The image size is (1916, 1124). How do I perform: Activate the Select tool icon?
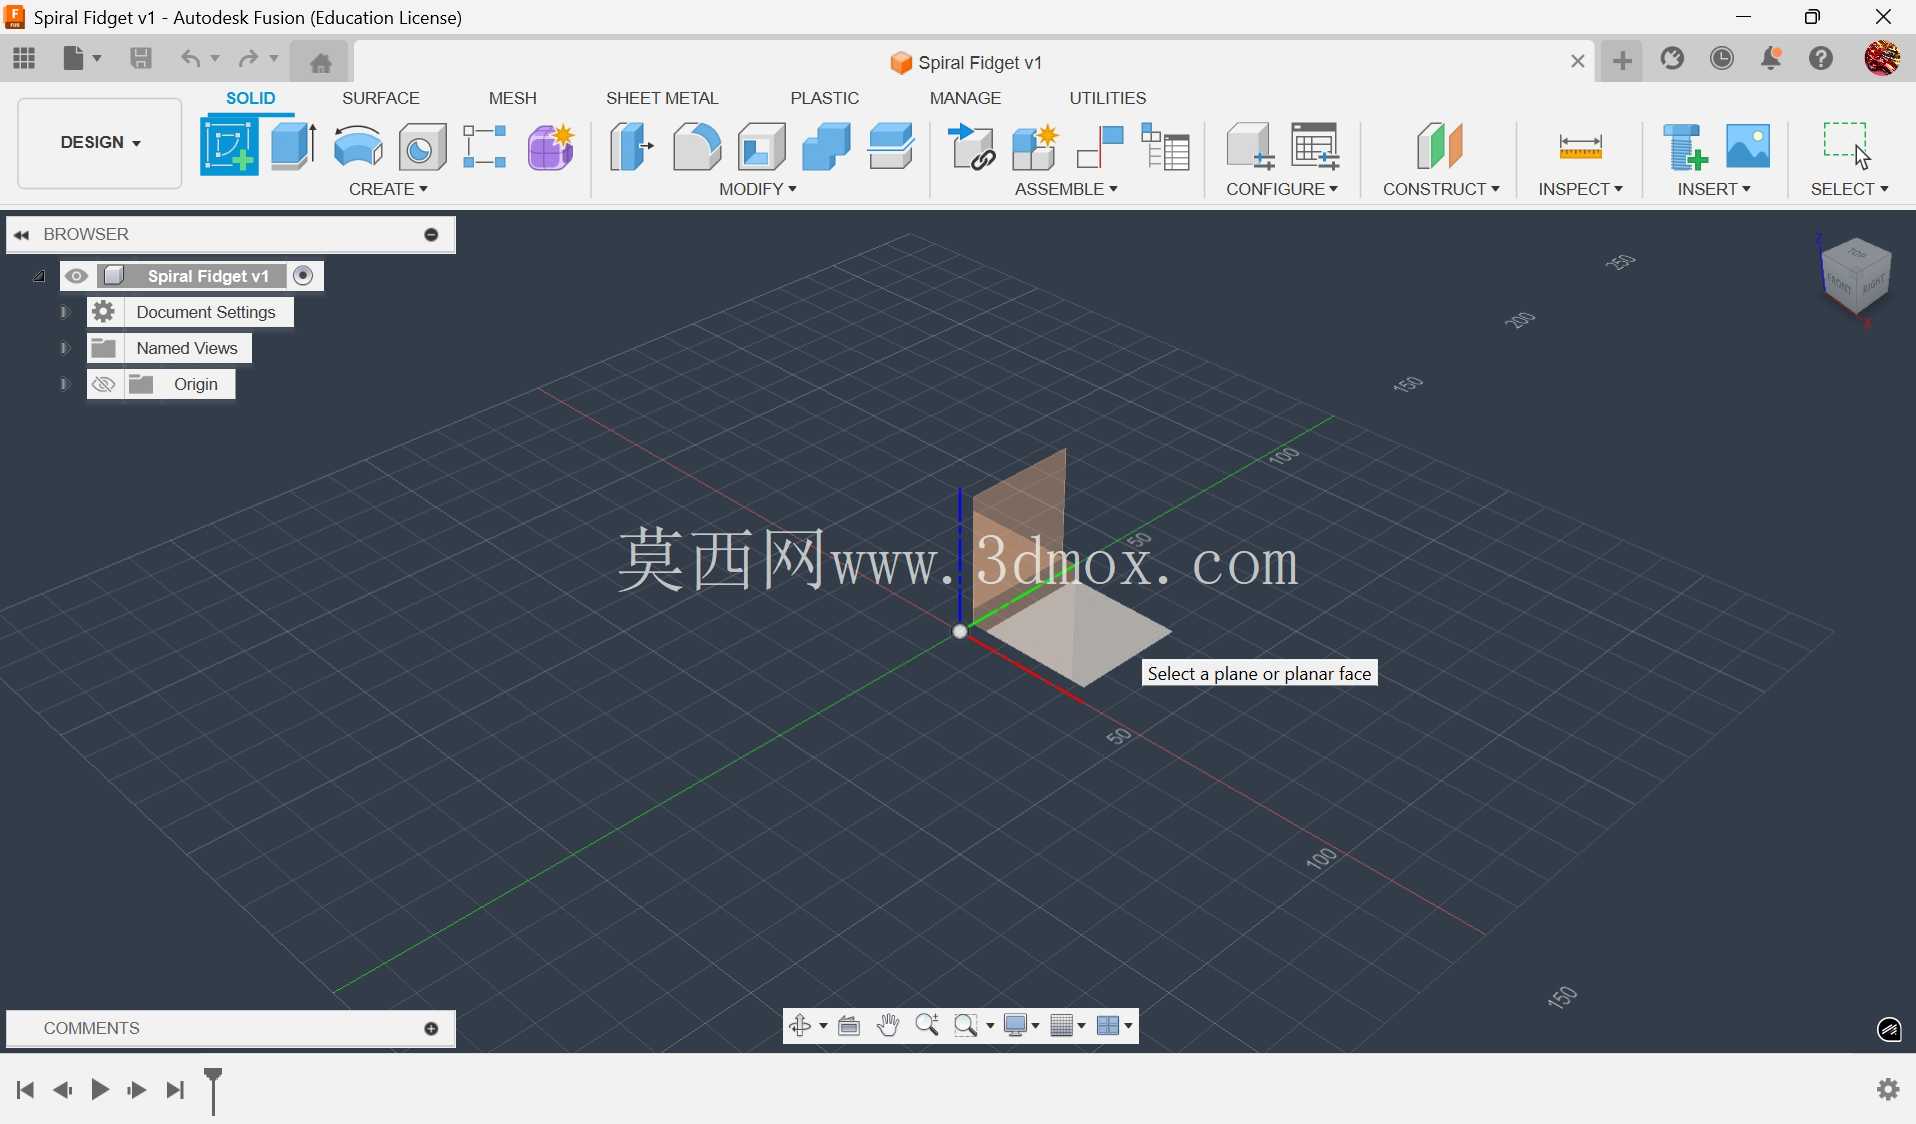tap(1847, 146)
